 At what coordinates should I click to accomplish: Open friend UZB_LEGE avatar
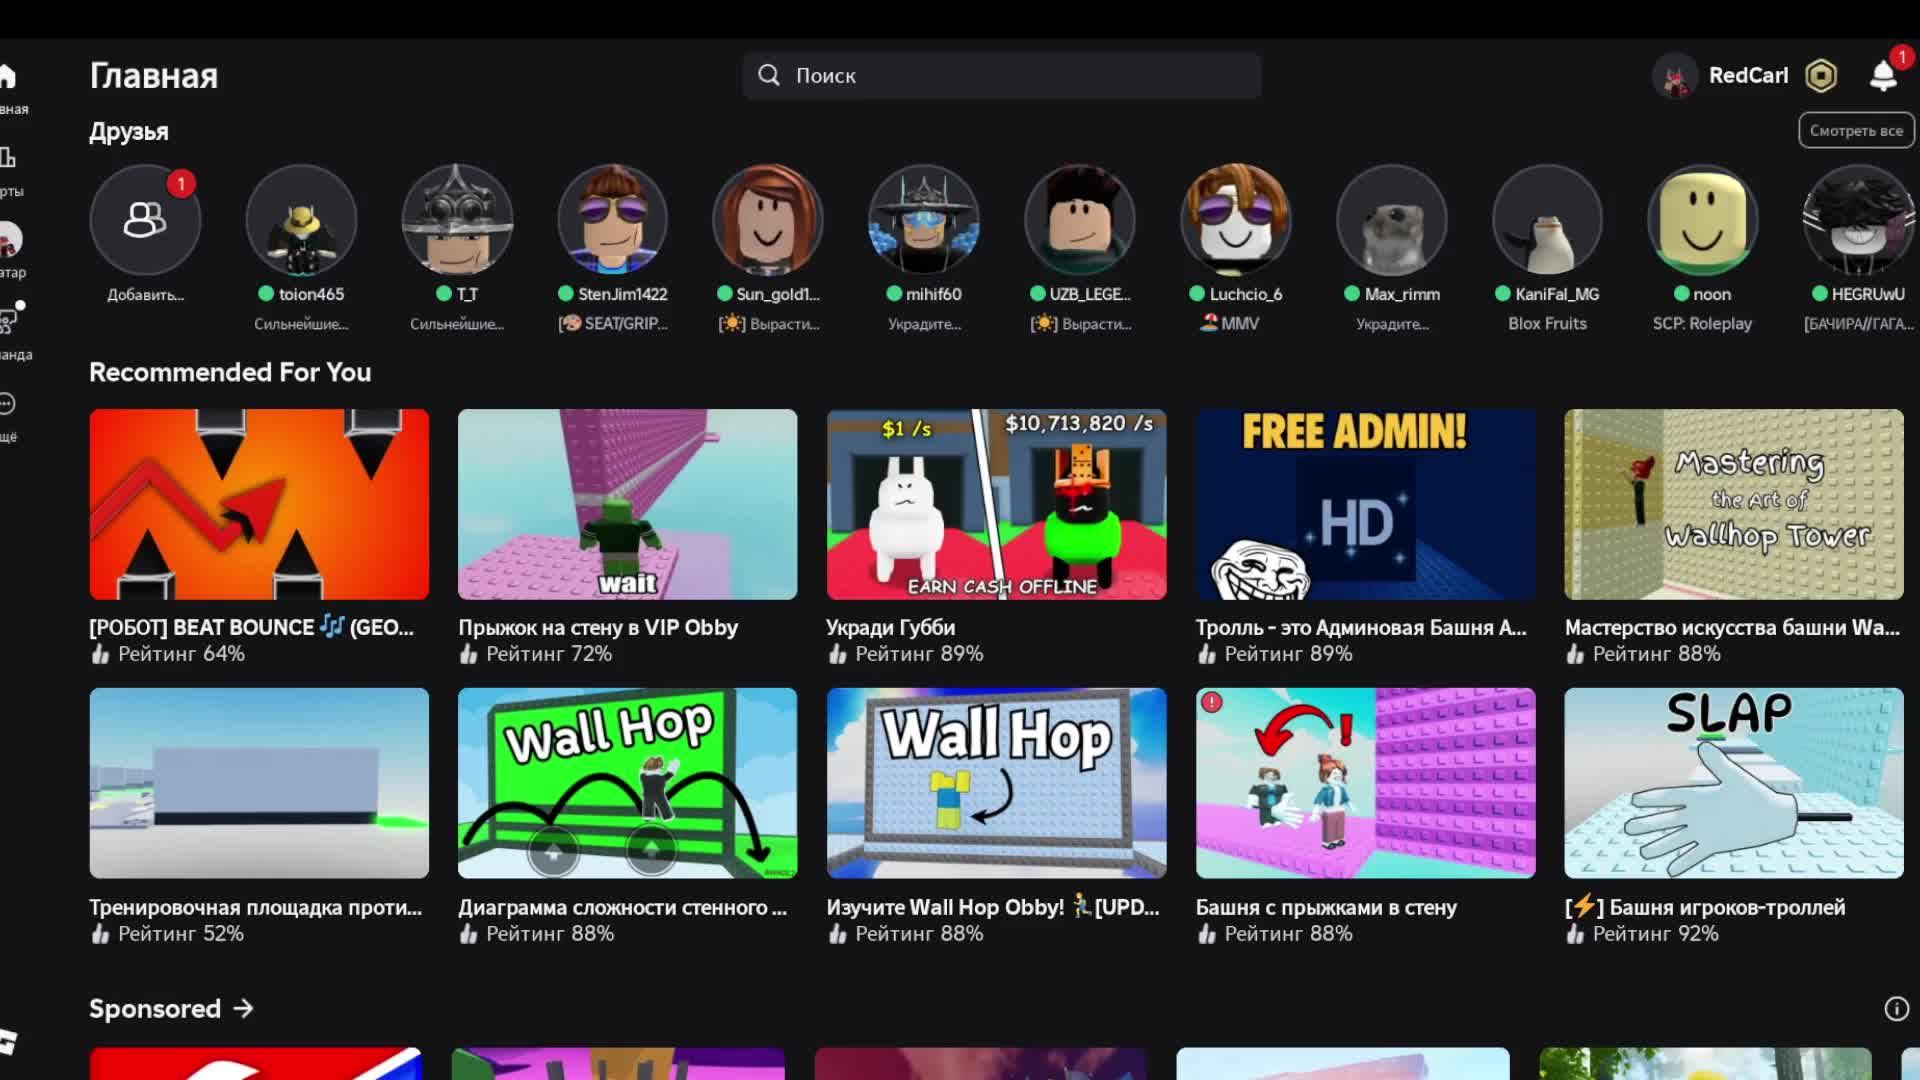(1080, 220)
